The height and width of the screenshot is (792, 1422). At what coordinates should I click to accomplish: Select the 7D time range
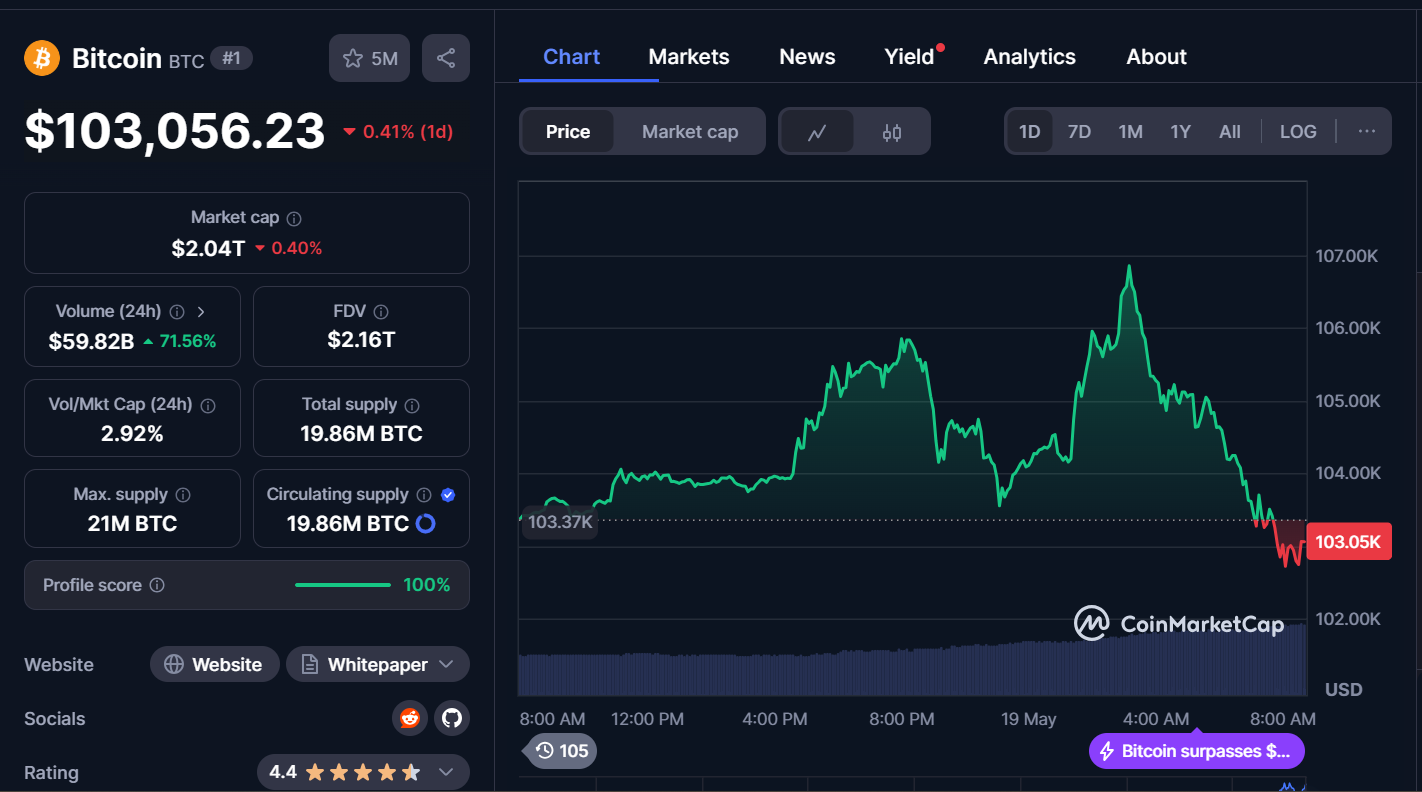[1079, 132]
